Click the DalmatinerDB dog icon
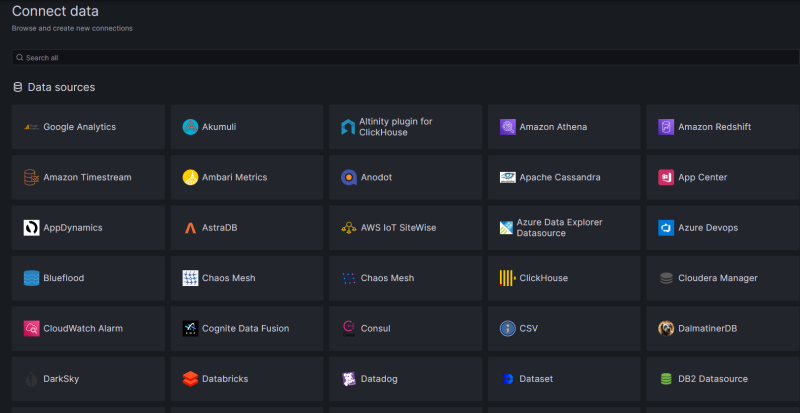This screenshot has width=800, height=413. [666, 328]
